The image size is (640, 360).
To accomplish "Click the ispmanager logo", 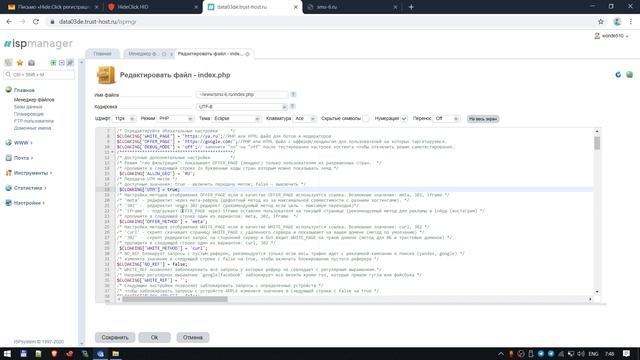I will [38, 43].
